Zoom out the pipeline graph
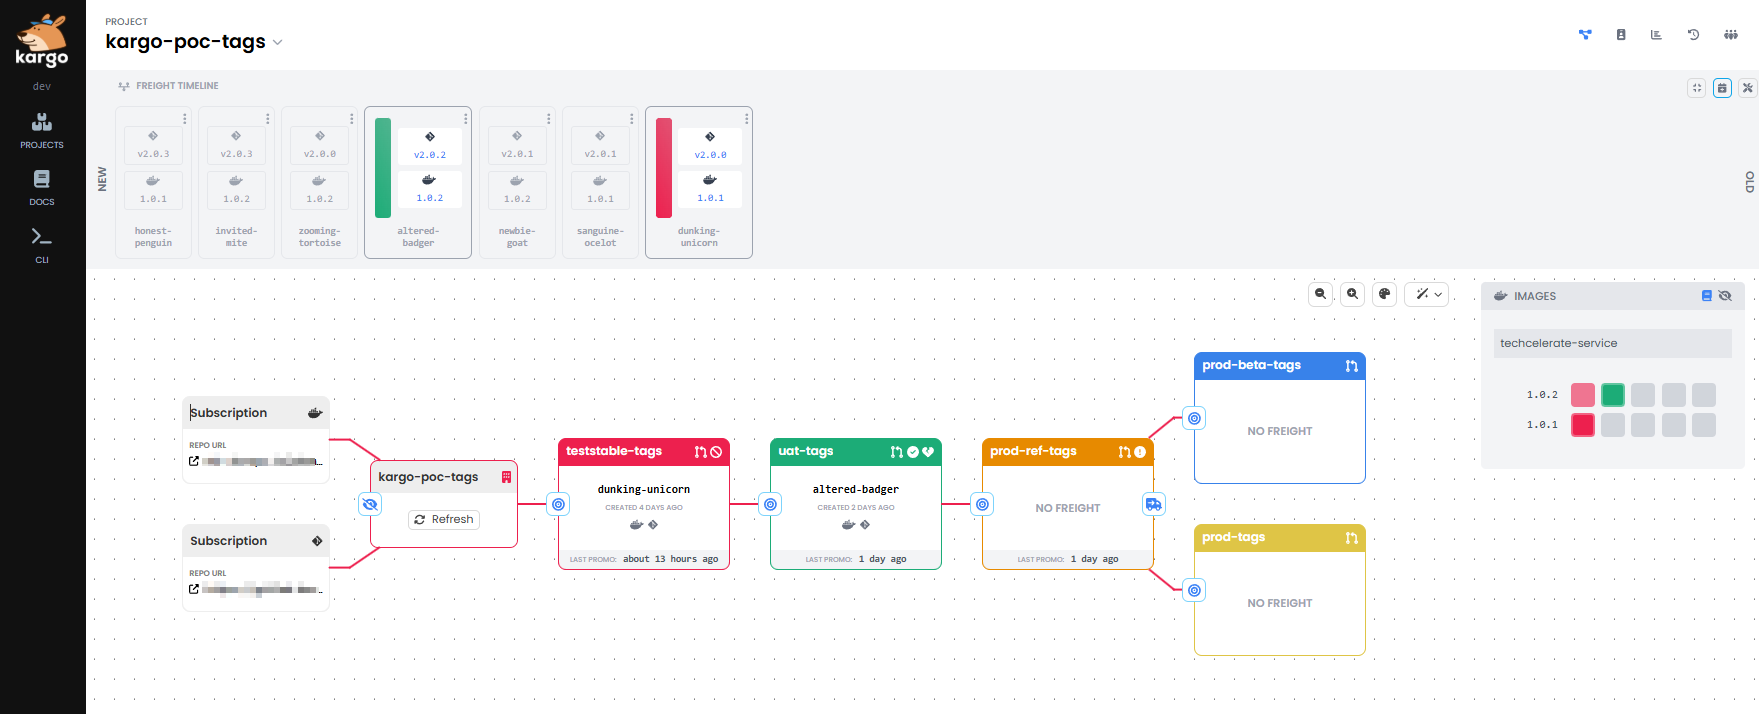1759x714 pixels. tap(1321, 294)
